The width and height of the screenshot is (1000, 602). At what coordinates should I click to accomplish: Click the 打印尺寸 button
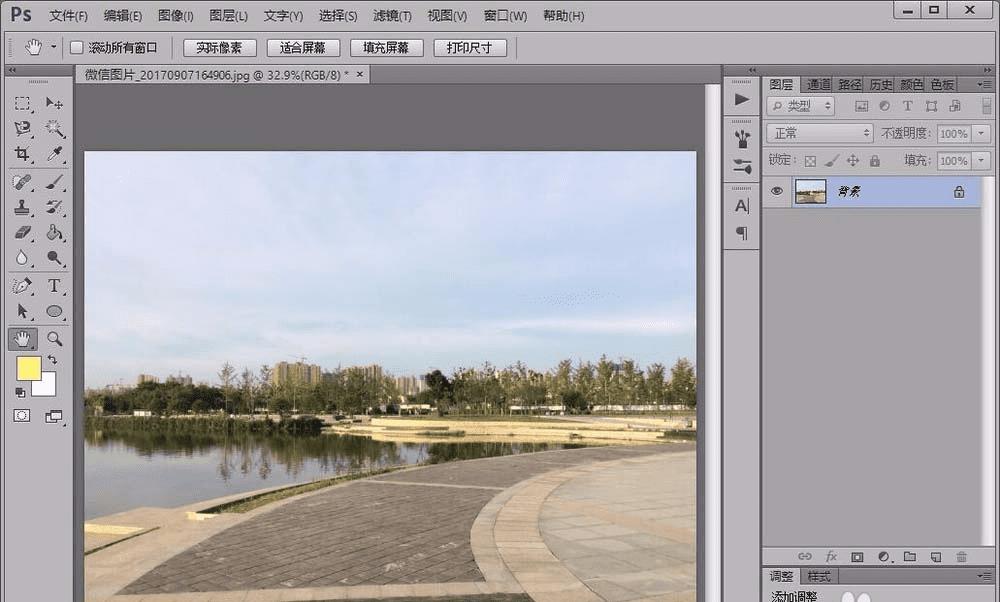[470, 48]
